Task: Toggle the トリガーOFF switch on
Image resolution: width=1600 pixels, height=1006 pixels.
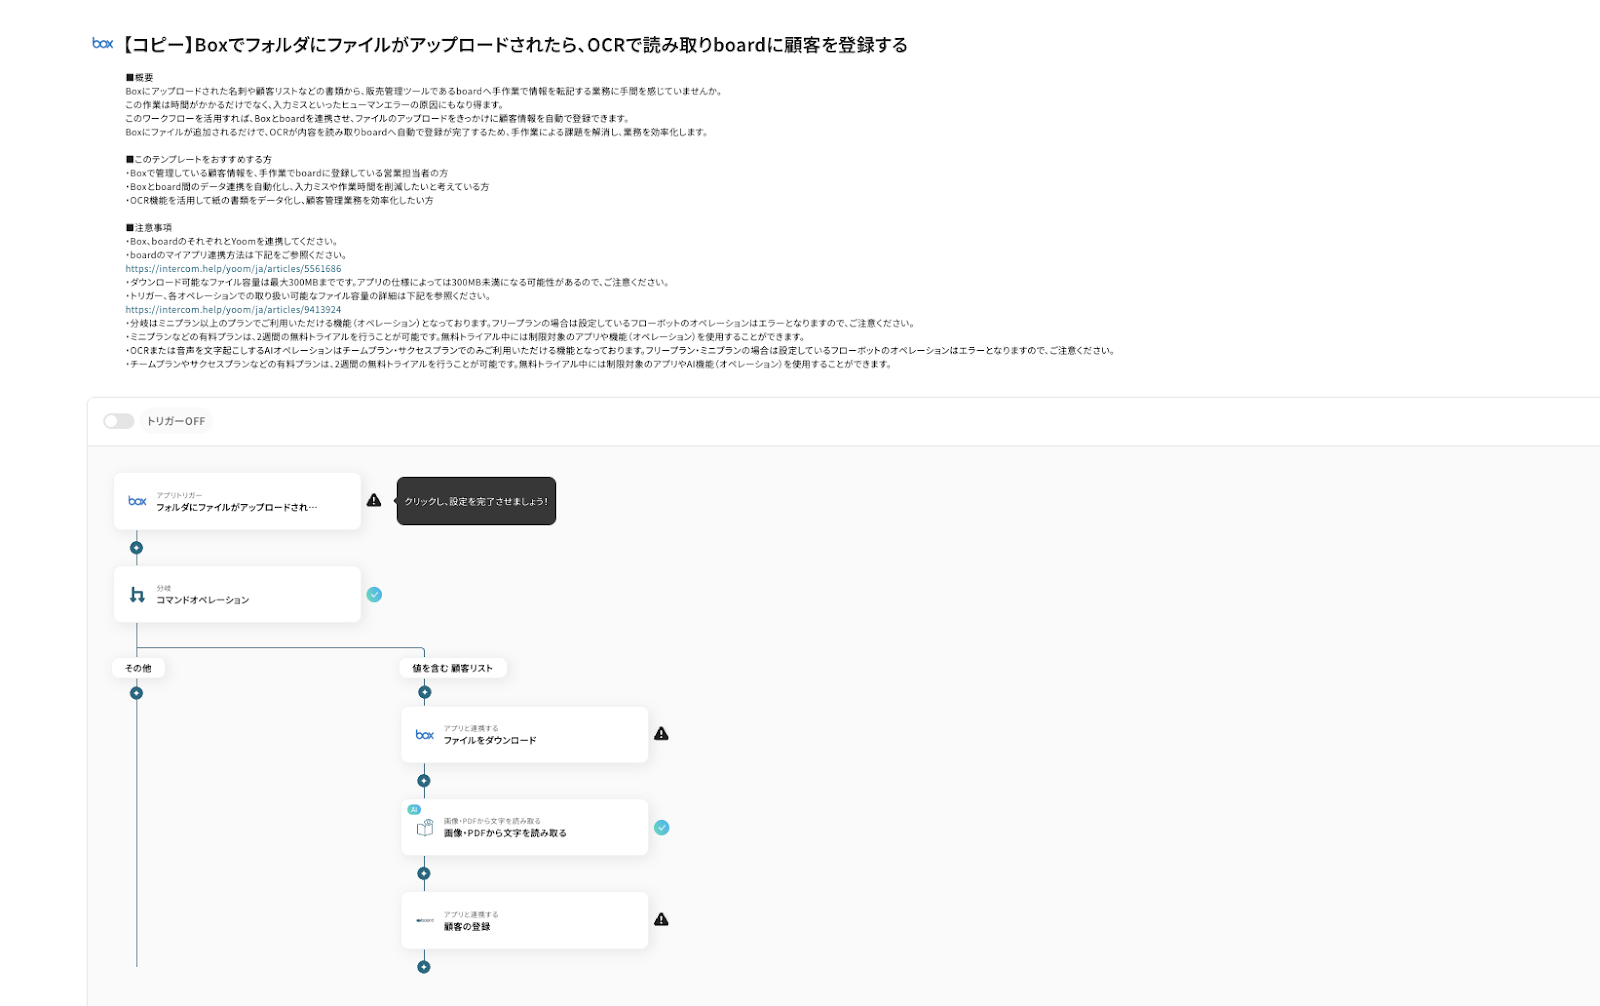Action: [119, 421]
